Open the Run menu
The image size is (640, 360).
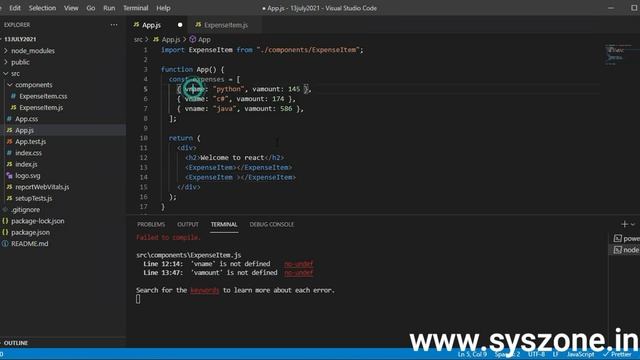(109, 8)
